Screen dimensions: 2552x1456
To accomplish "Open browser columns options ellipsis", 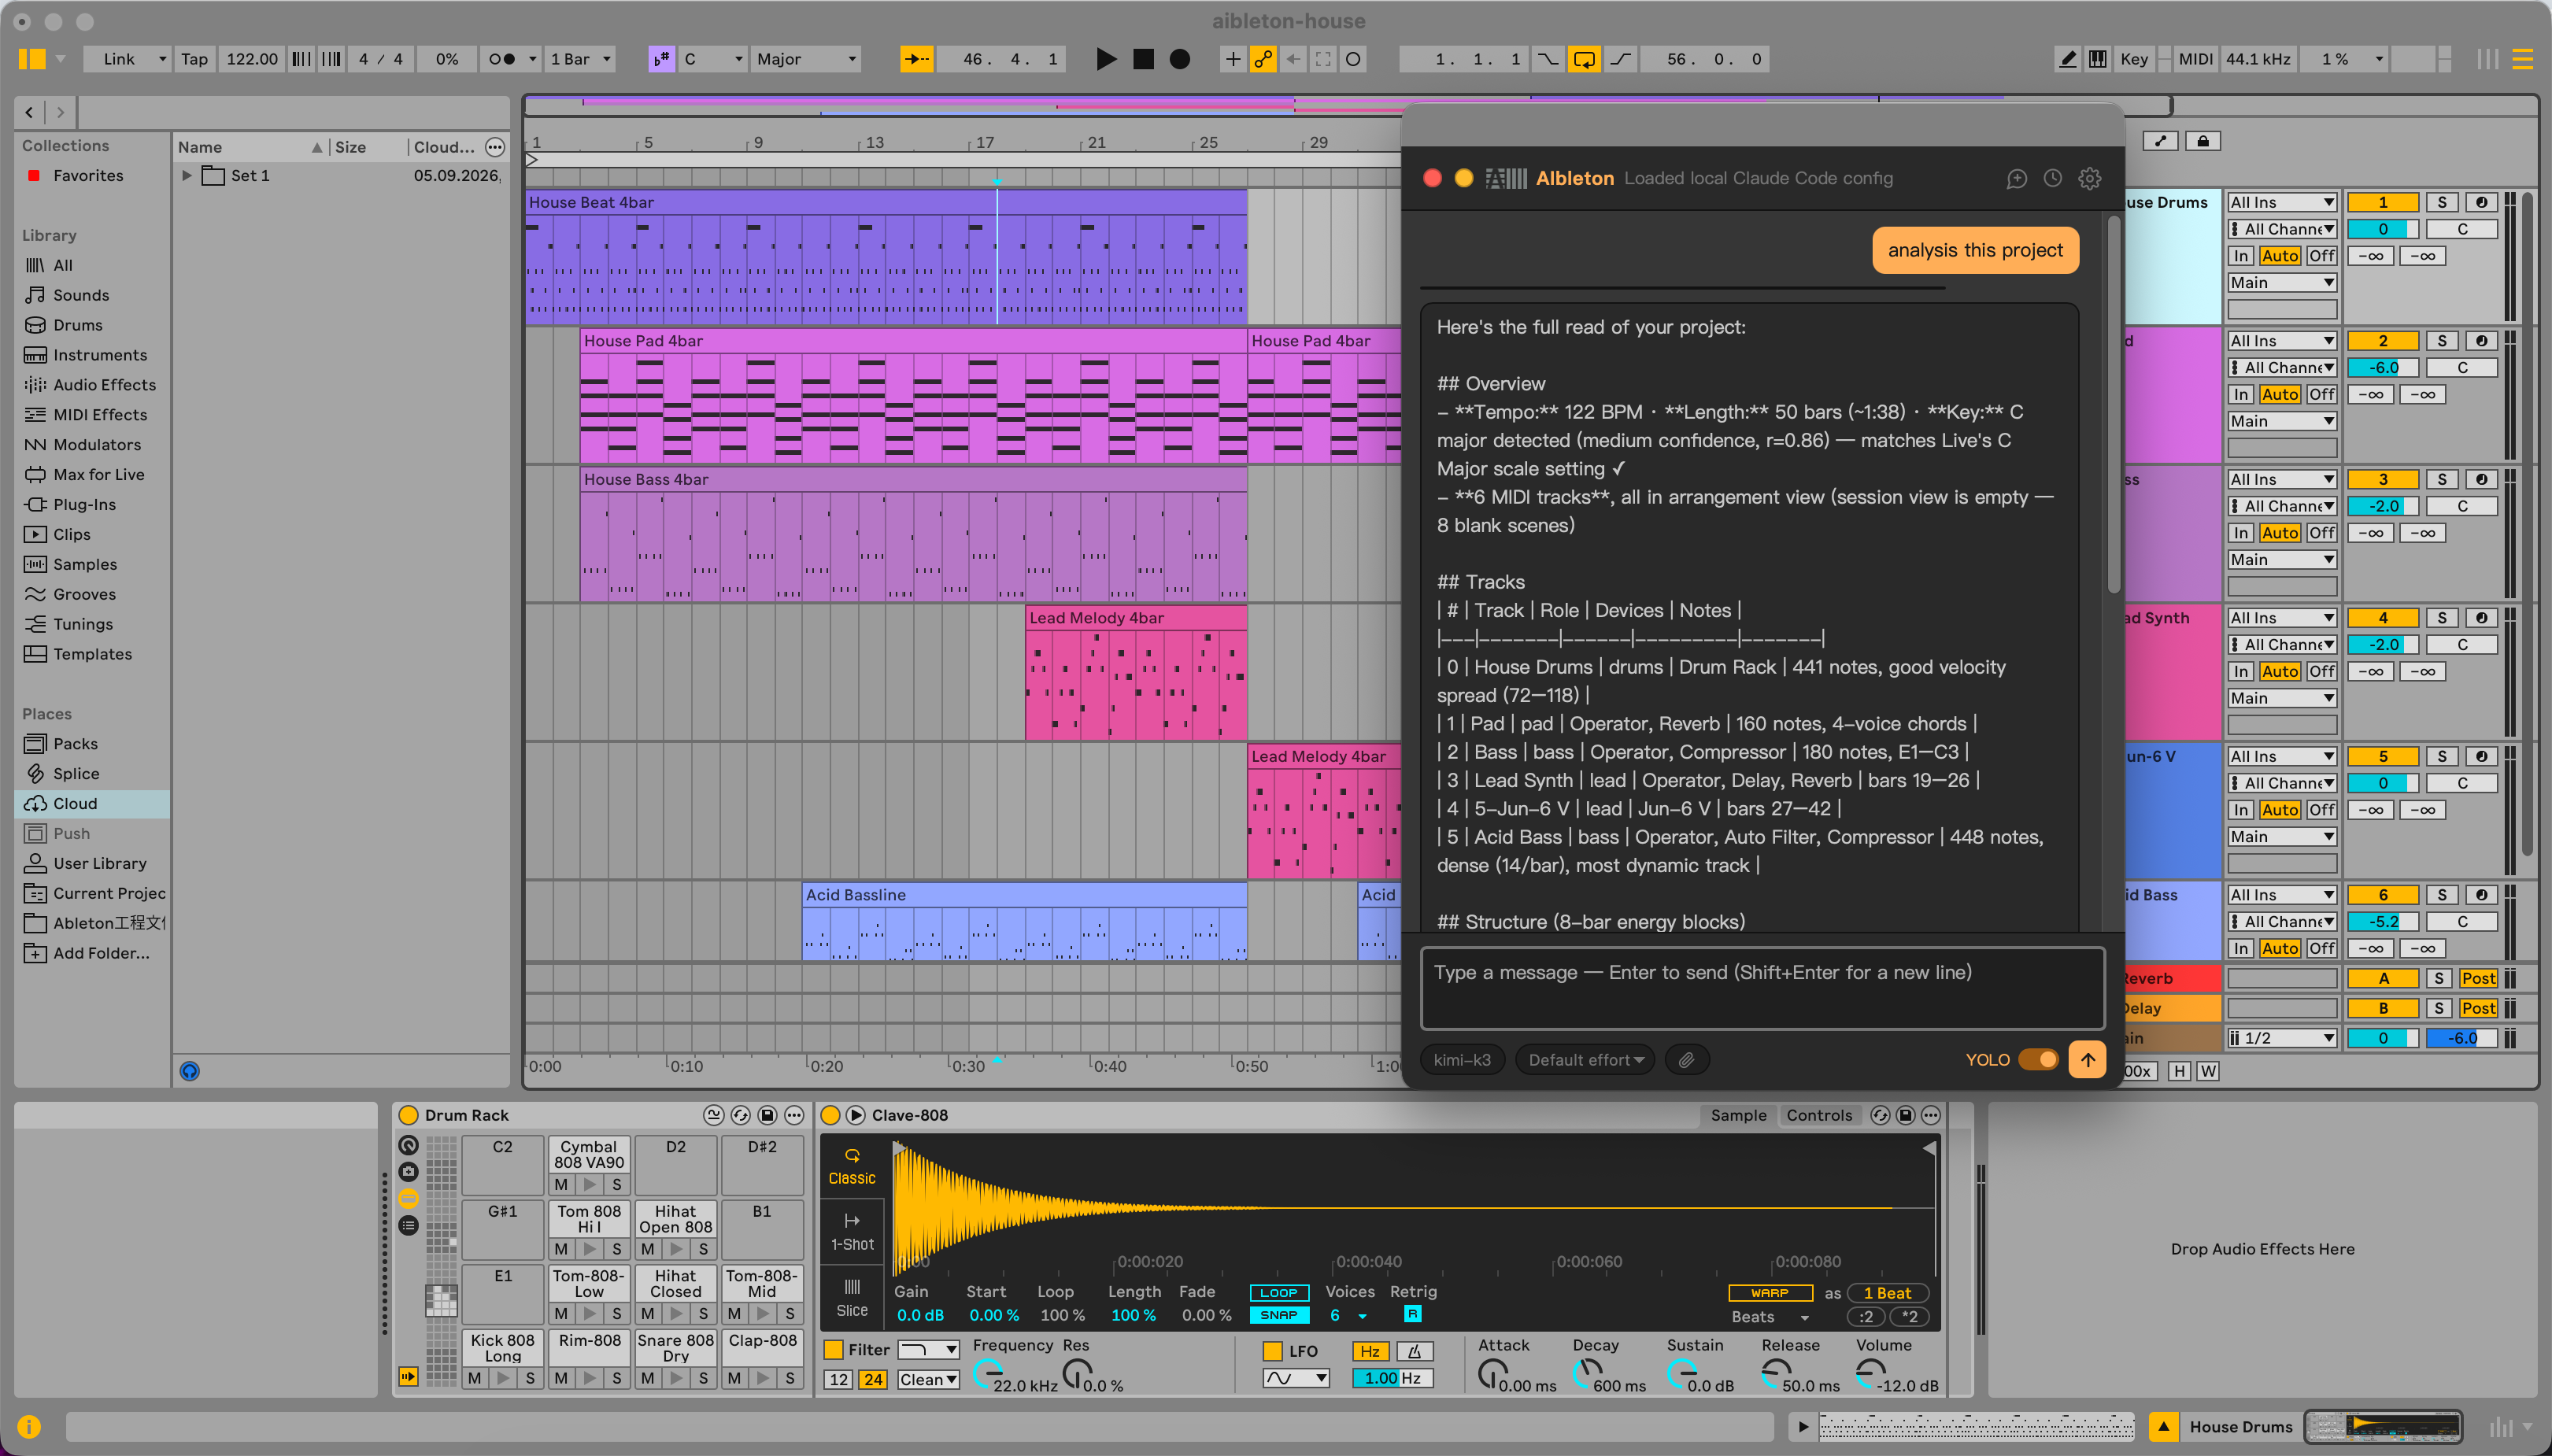I will (x=495, y=147).
